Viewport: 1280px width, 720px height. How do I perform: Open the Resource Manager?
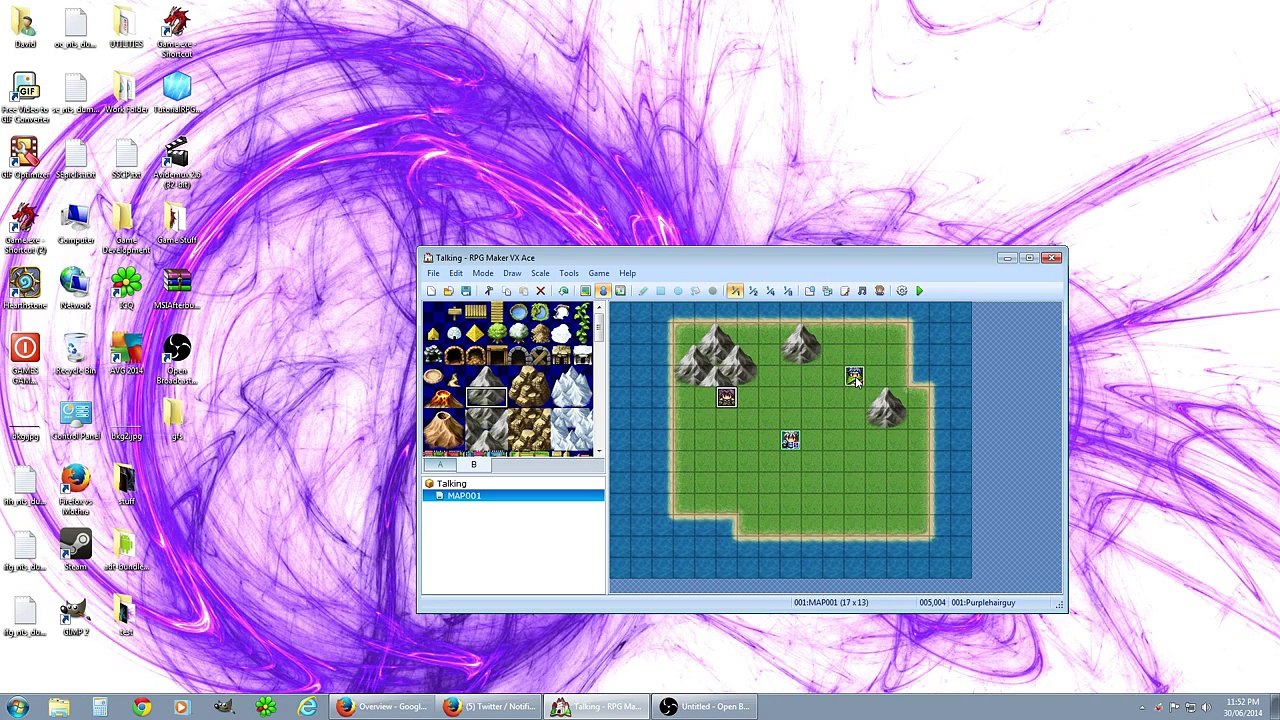pos(827,291)
